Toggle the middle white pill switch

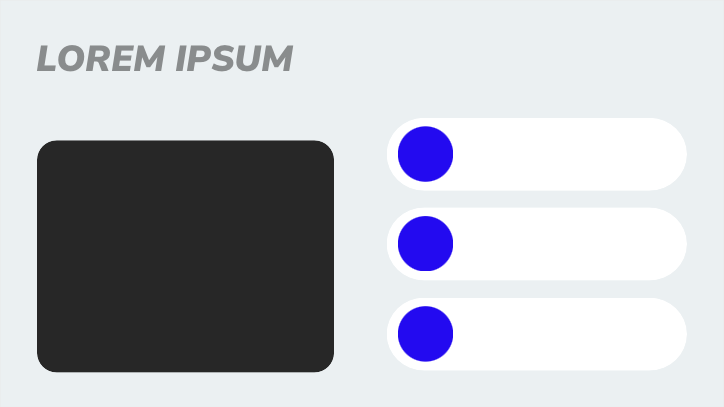coord(536,244)
